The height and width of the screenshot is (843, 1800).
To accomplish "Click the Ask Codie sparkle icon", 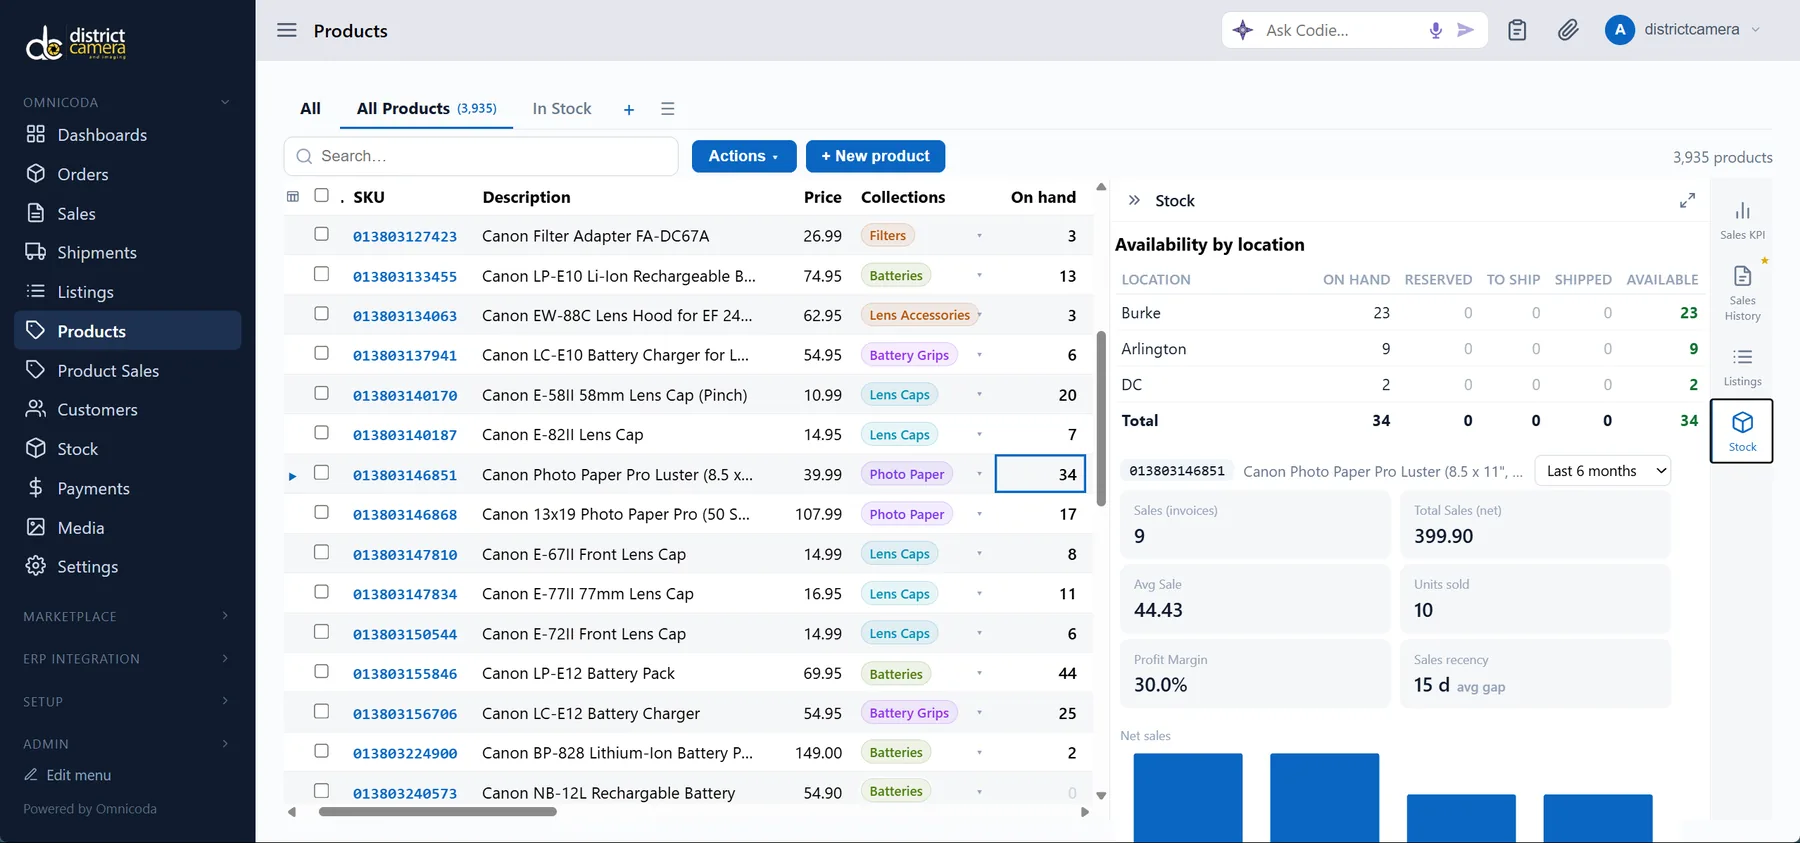I will coord(1243,30).
